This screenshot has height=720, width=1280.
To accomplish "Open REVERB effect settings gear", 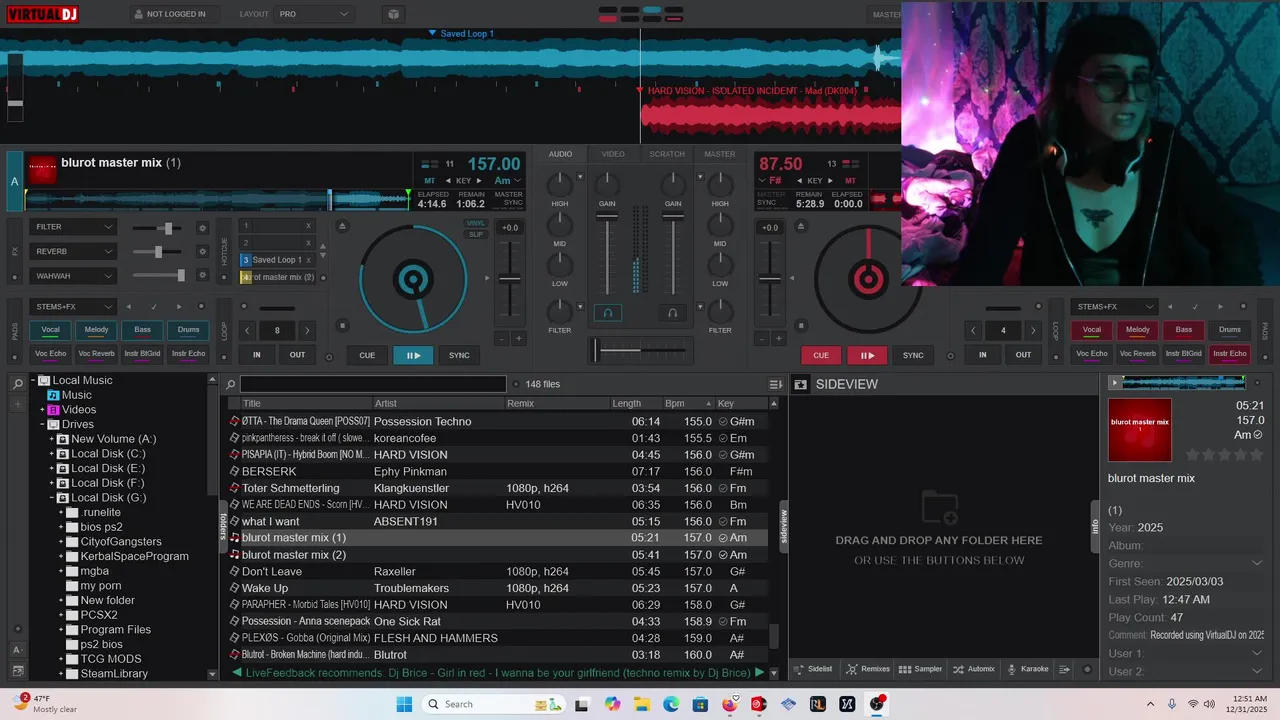I will pyautogui.click(x=202, y=251).
